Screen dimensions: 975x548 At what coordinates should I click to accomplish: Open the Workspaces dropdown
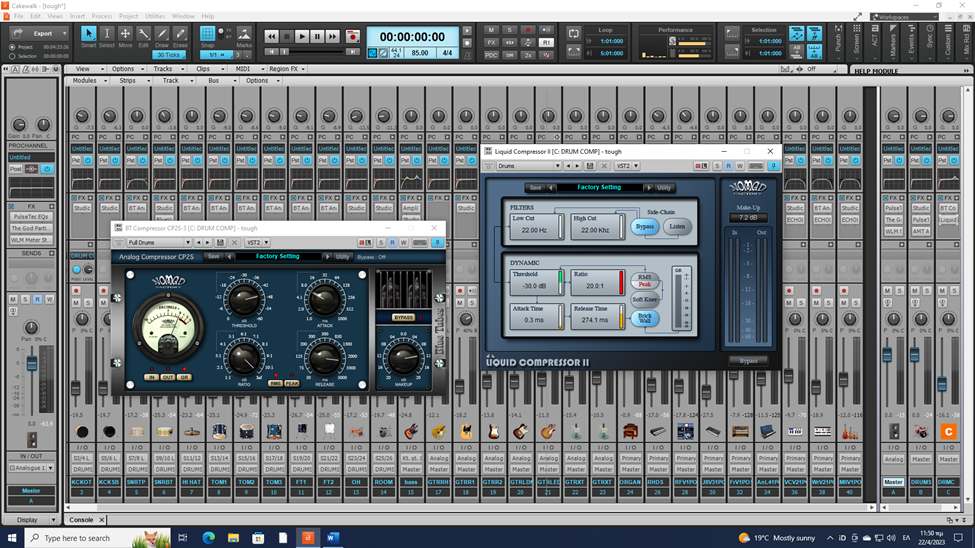pos(905,17)
